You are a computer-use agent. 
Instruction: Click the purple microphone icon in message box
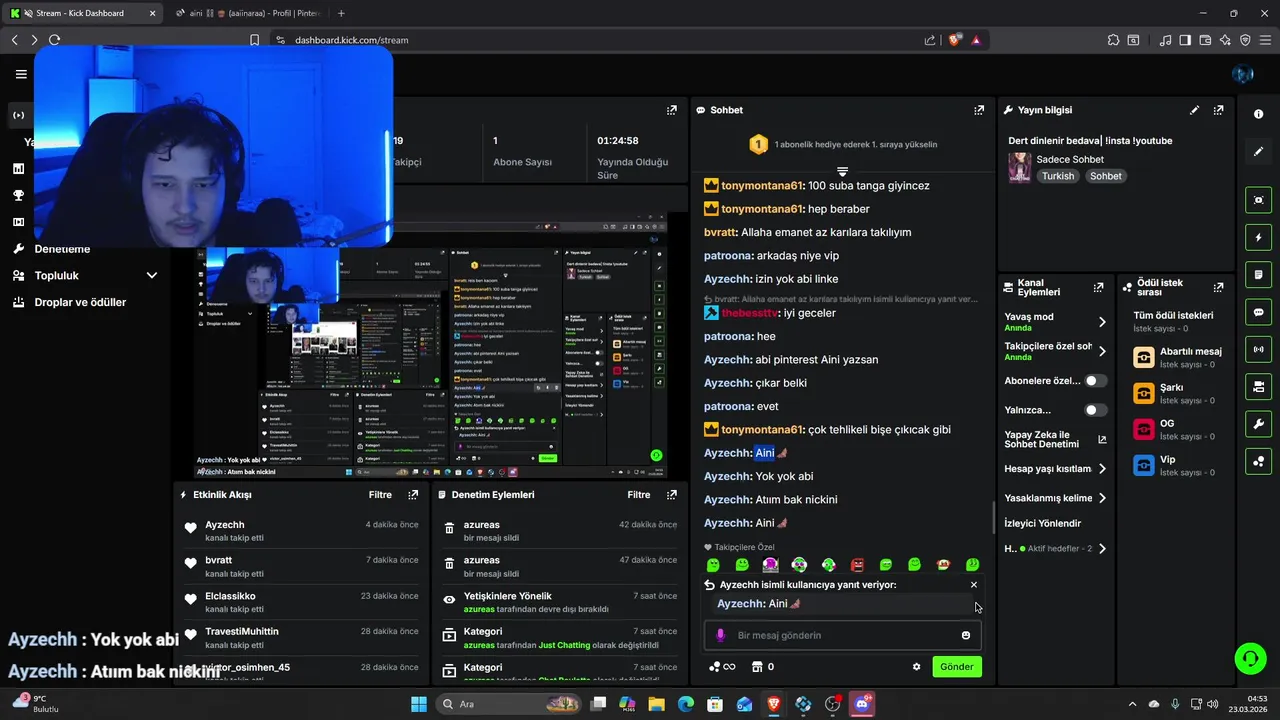point(720,635)
